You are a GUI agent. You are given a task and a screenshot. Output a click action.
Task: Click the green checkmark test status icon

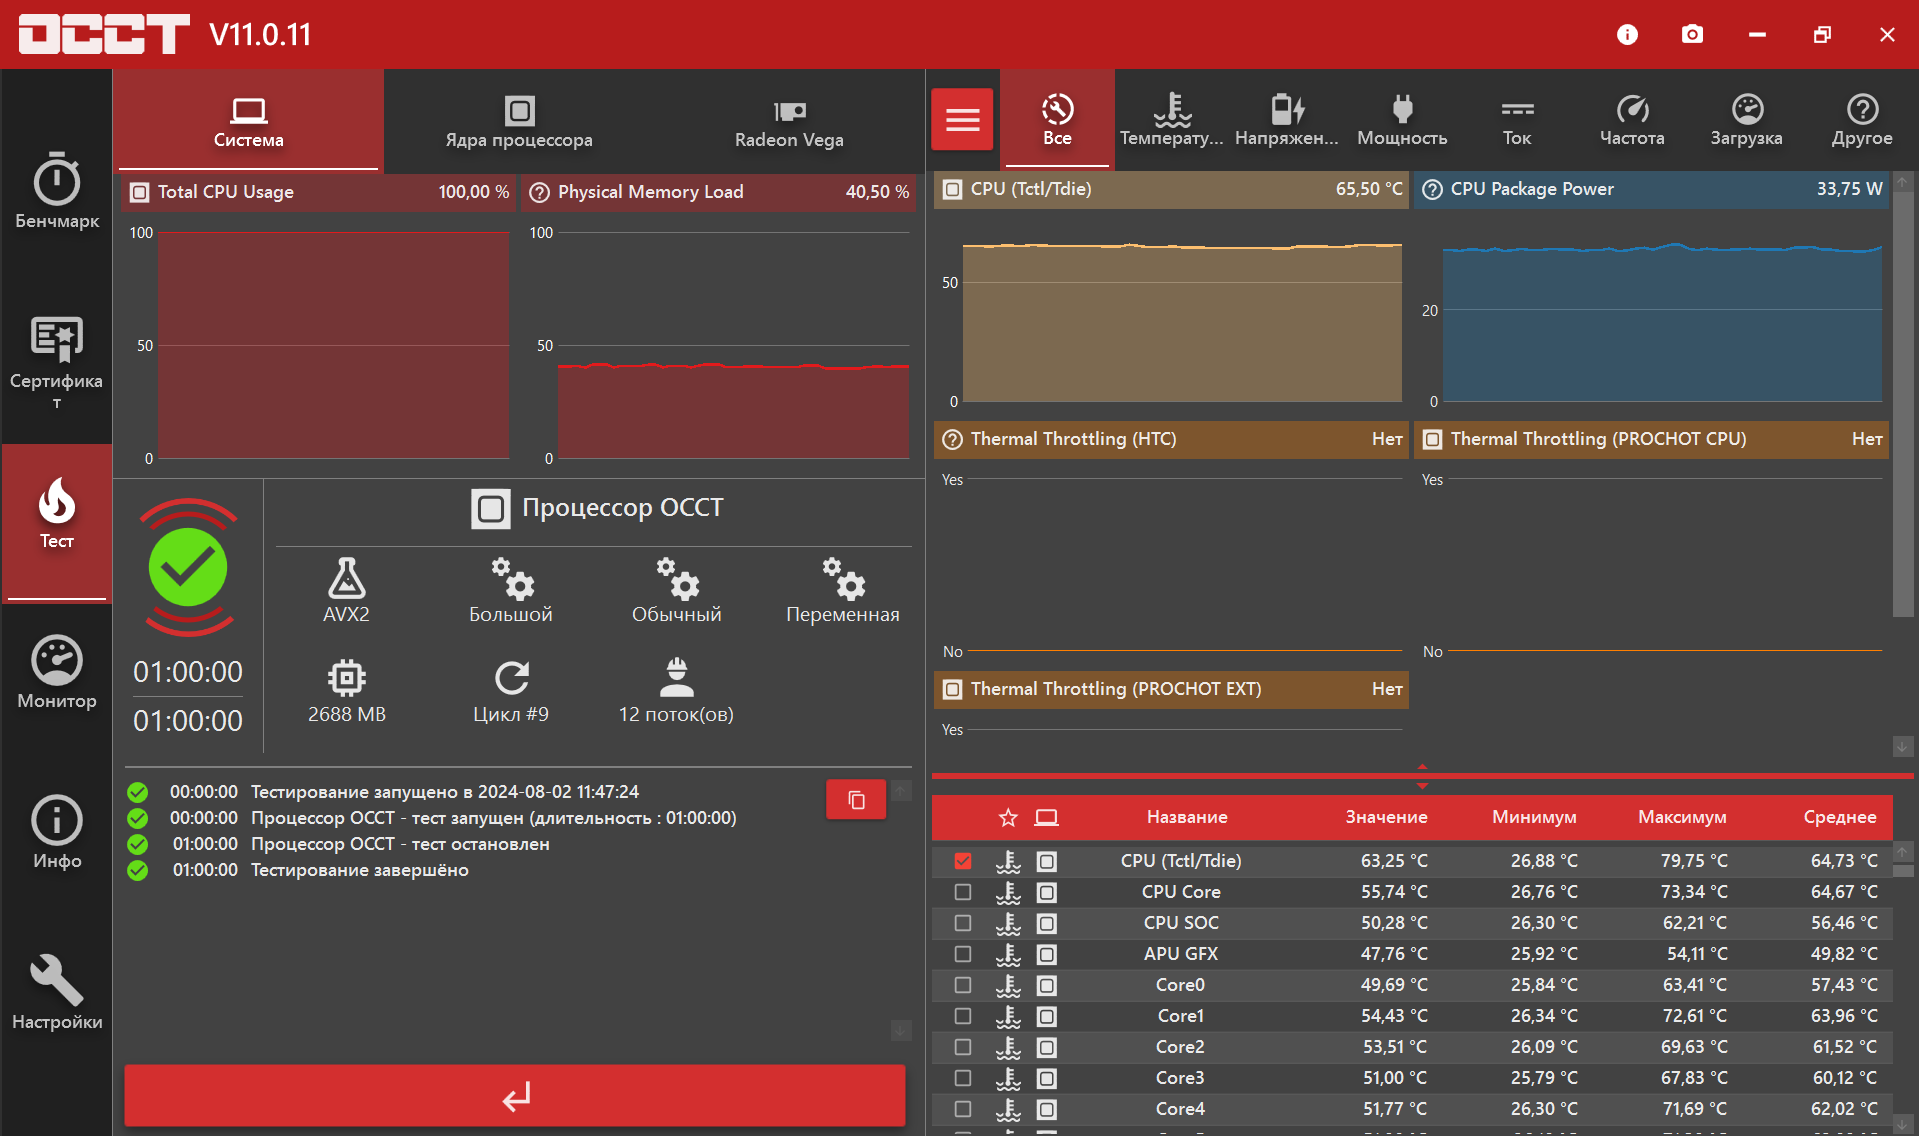[x=188, y=567]
